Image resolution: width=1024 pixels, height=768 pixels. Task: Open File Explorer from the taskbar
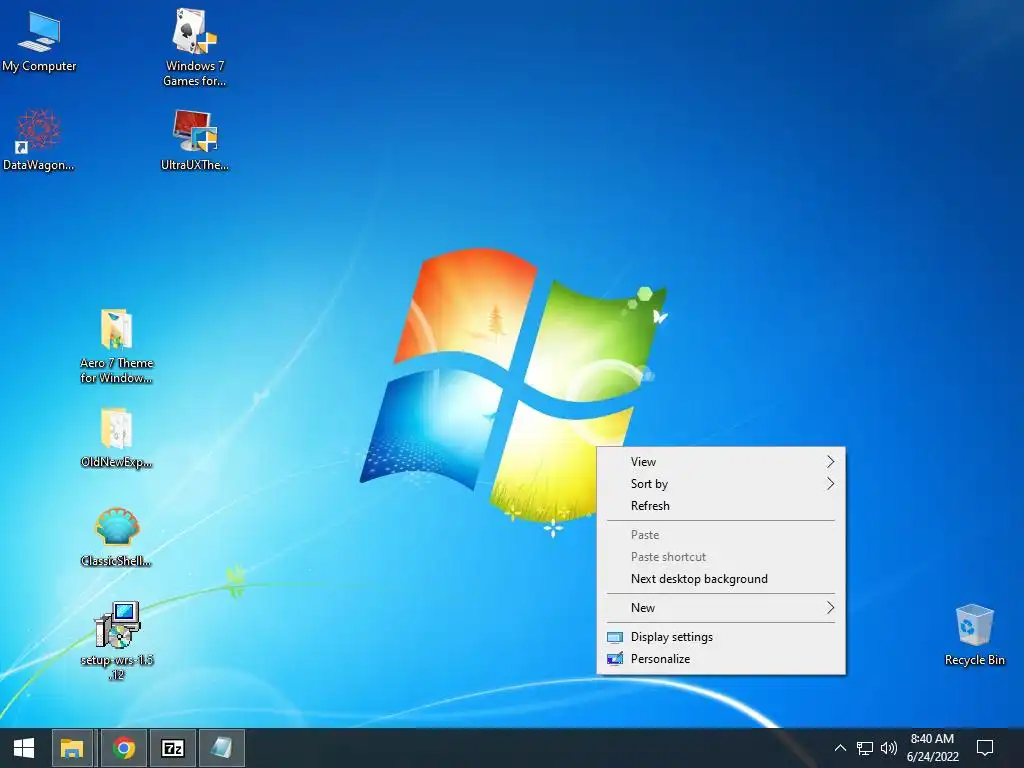pyautogui.click(x=72, y=748)
